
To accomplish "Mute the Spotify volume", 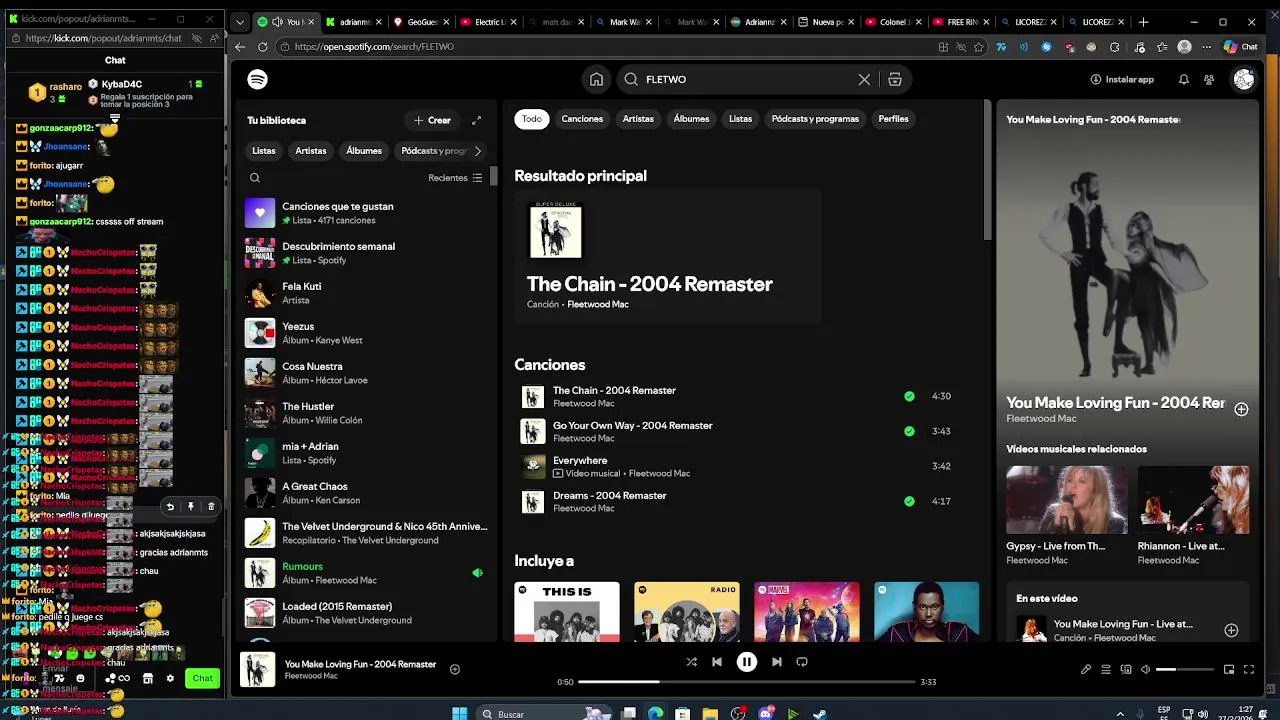I will (1145, 669).
